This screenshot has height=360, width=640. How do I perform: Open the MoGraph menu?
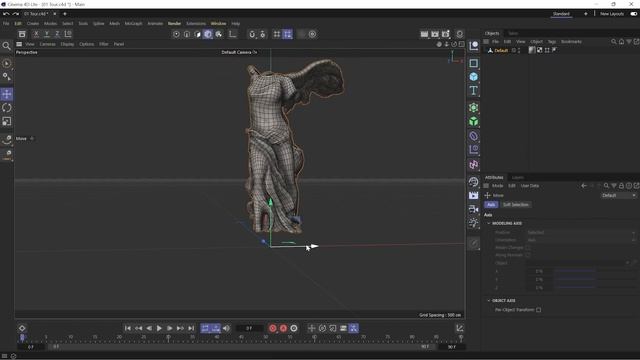coord(133,24)
